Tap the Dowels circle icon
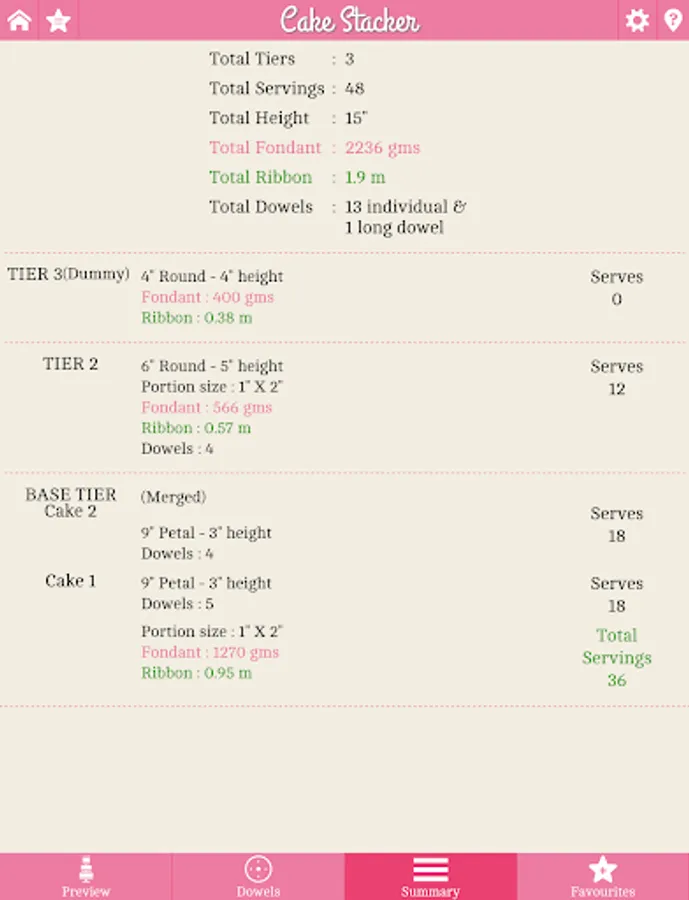 click(258, 868)
